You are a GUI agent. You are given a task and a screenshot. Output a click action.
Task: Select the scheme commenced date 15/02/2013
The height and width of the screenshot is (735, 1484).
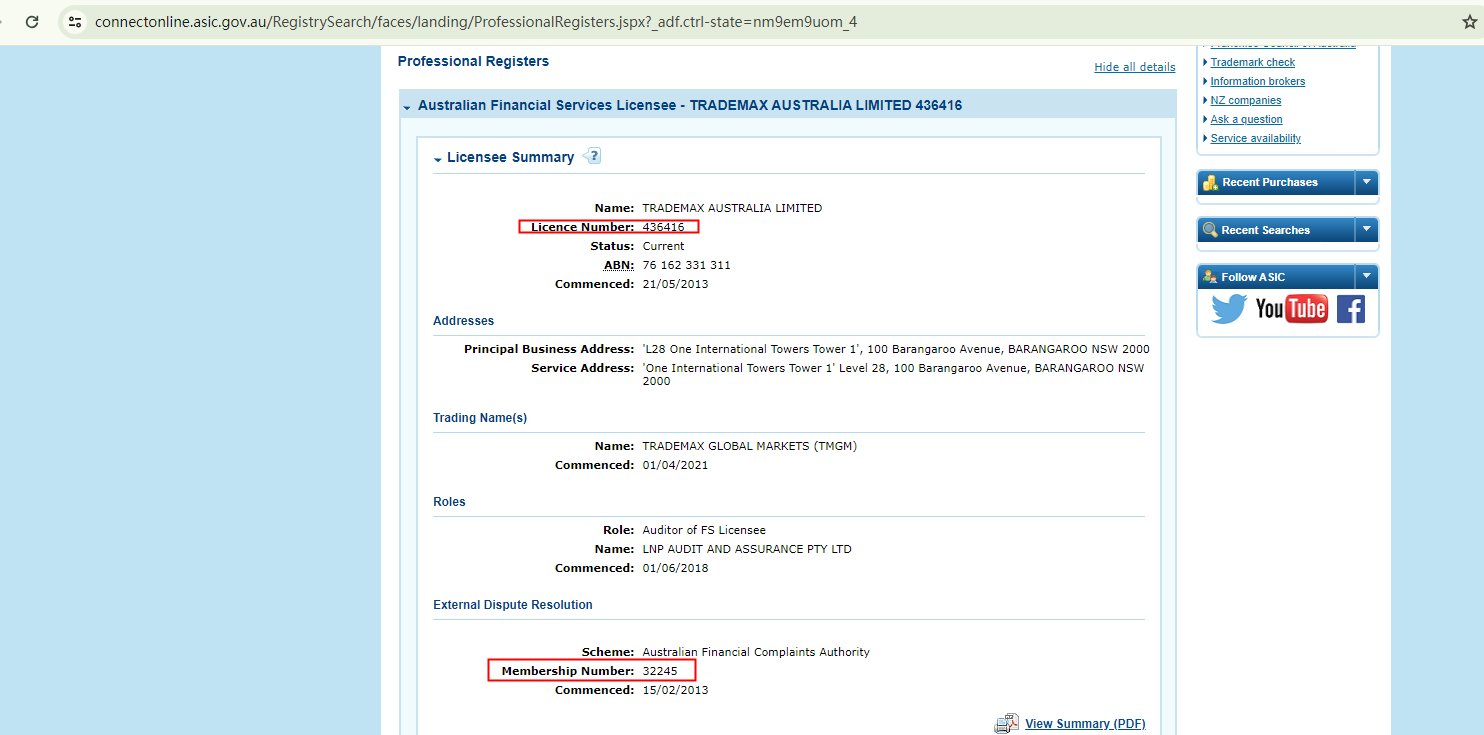675,690
